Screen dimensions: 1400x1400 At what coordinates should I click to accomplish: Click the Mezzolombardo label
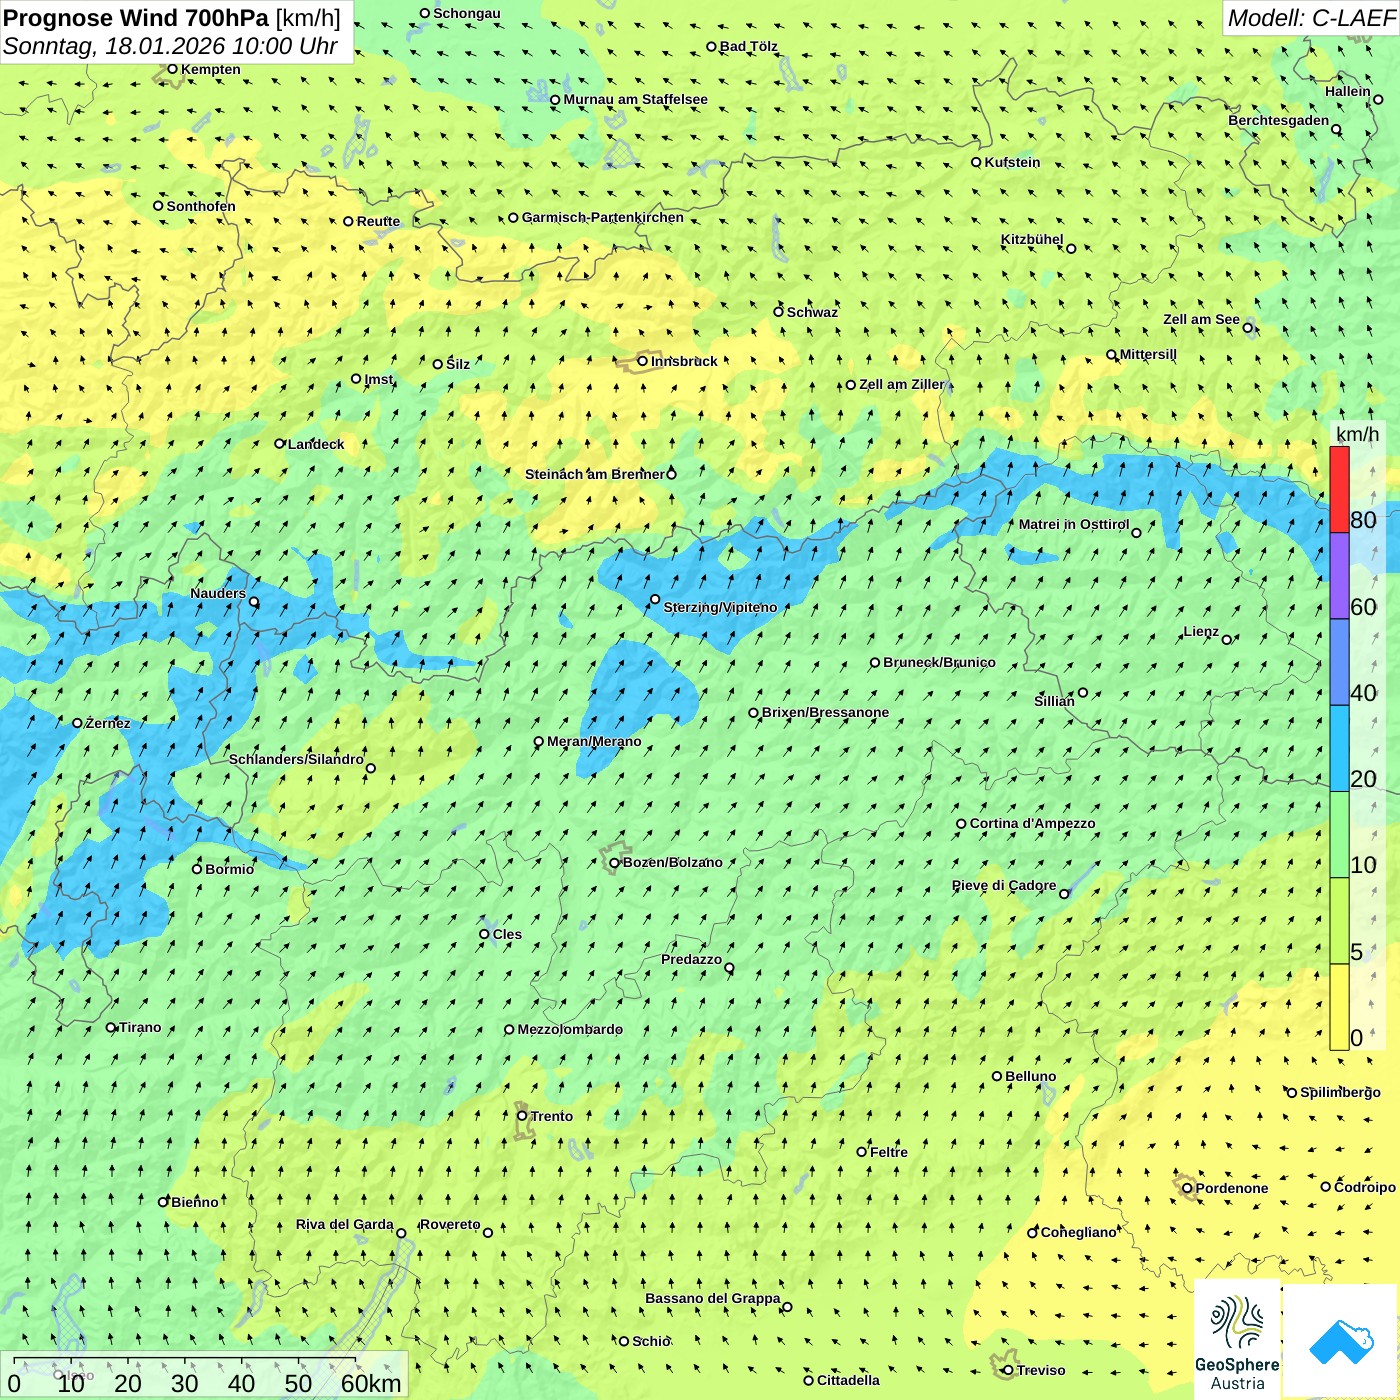pos(570,1029)
